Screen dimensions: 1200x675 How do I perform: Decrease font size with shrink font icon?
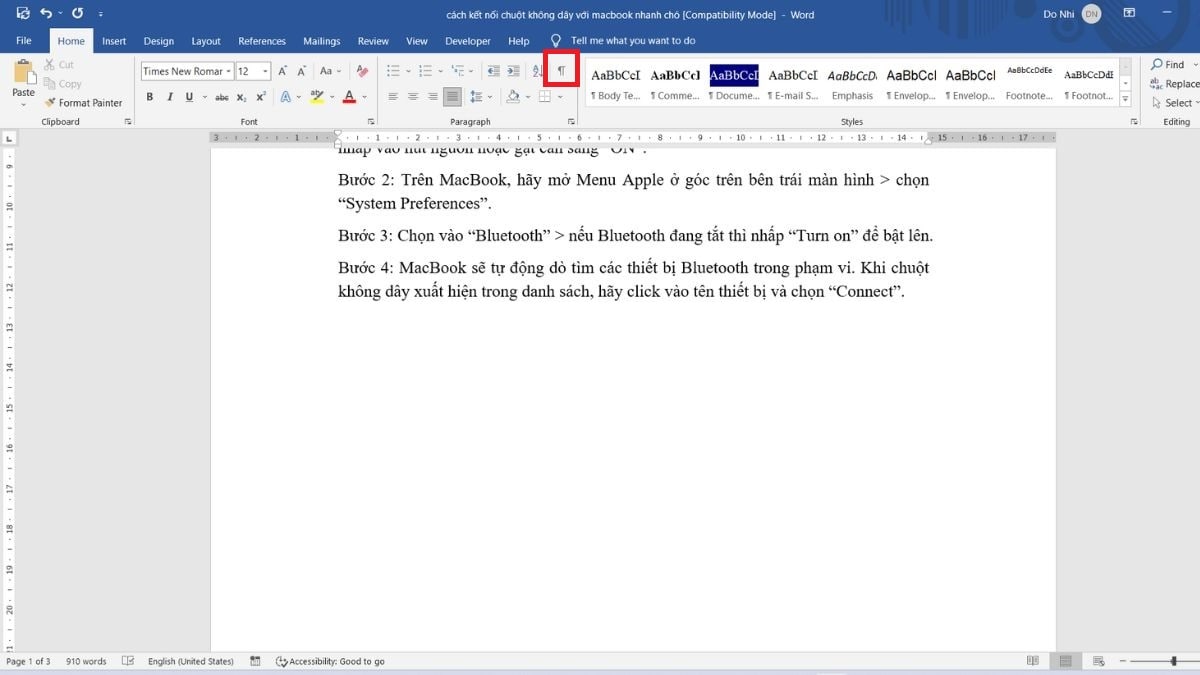[302, 71]
